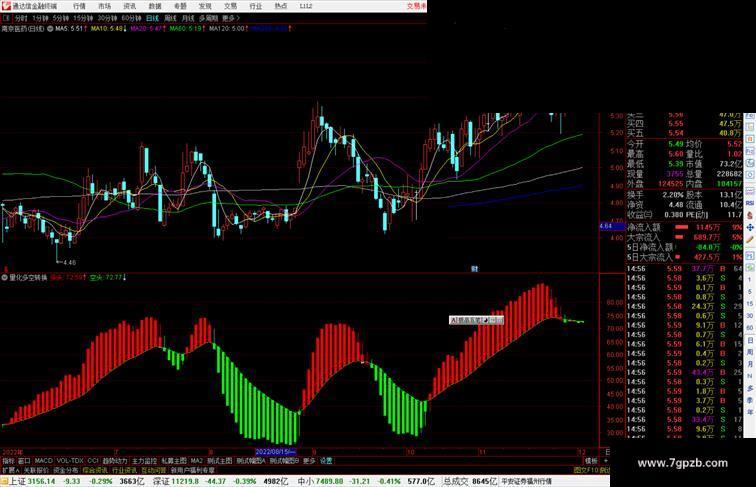
Task: Click the 上证 index in status bar
Action: click(x=18, y=481)
